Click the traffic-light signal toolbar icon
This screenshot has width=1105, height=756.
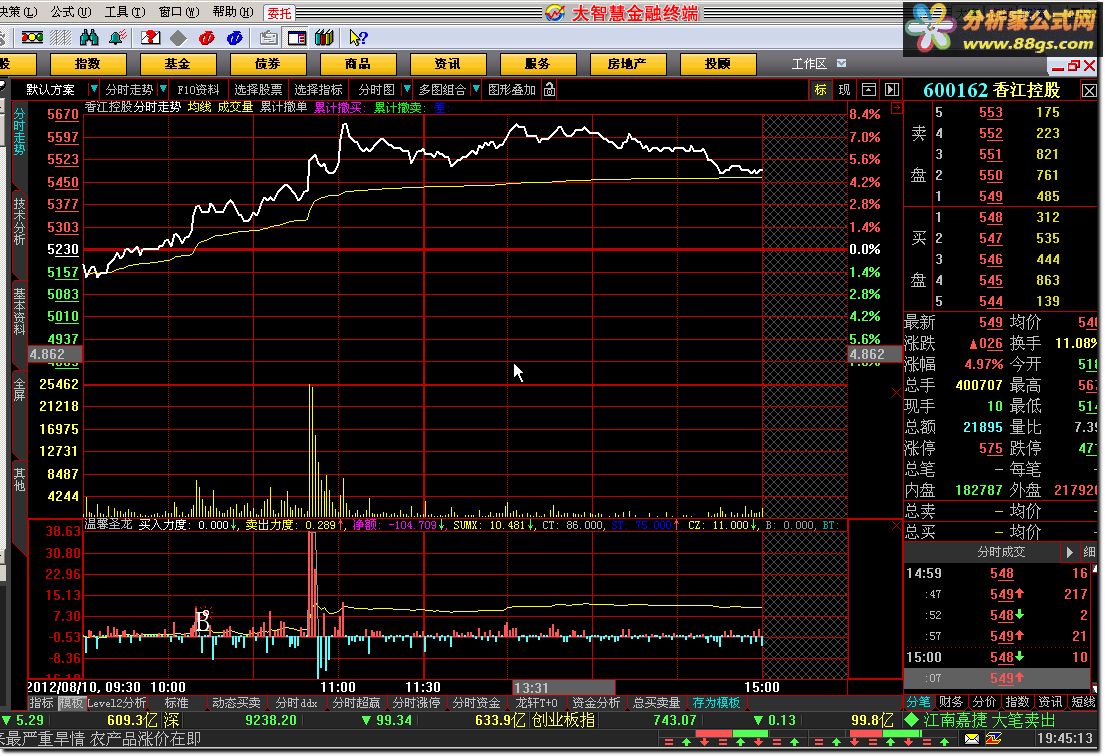[x=32, y=37]
